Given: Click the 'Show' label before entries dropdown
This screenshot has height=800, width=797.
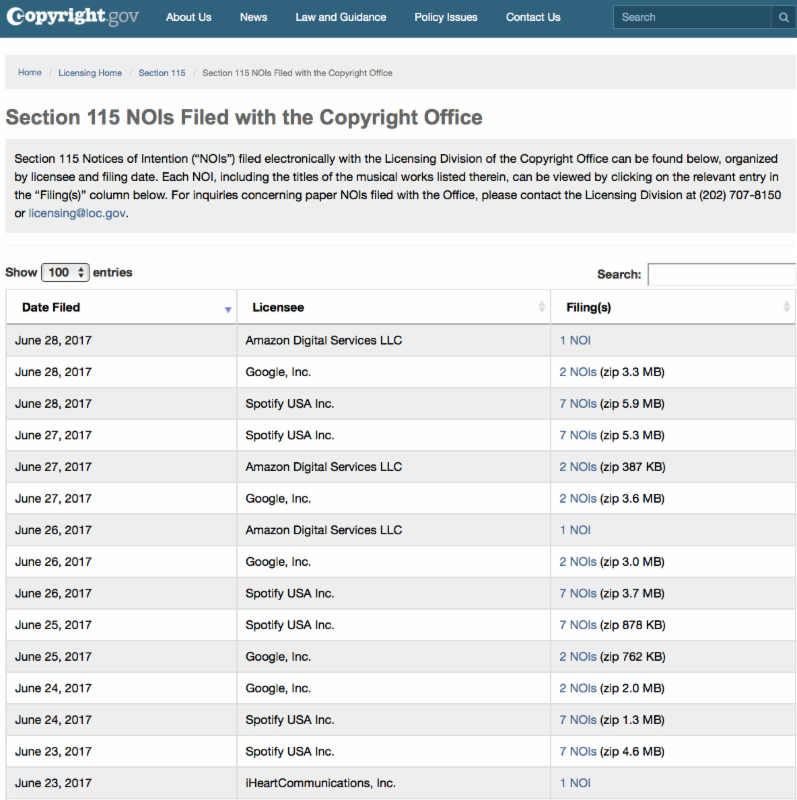Looking at the screenshot, I should (21, 272).
